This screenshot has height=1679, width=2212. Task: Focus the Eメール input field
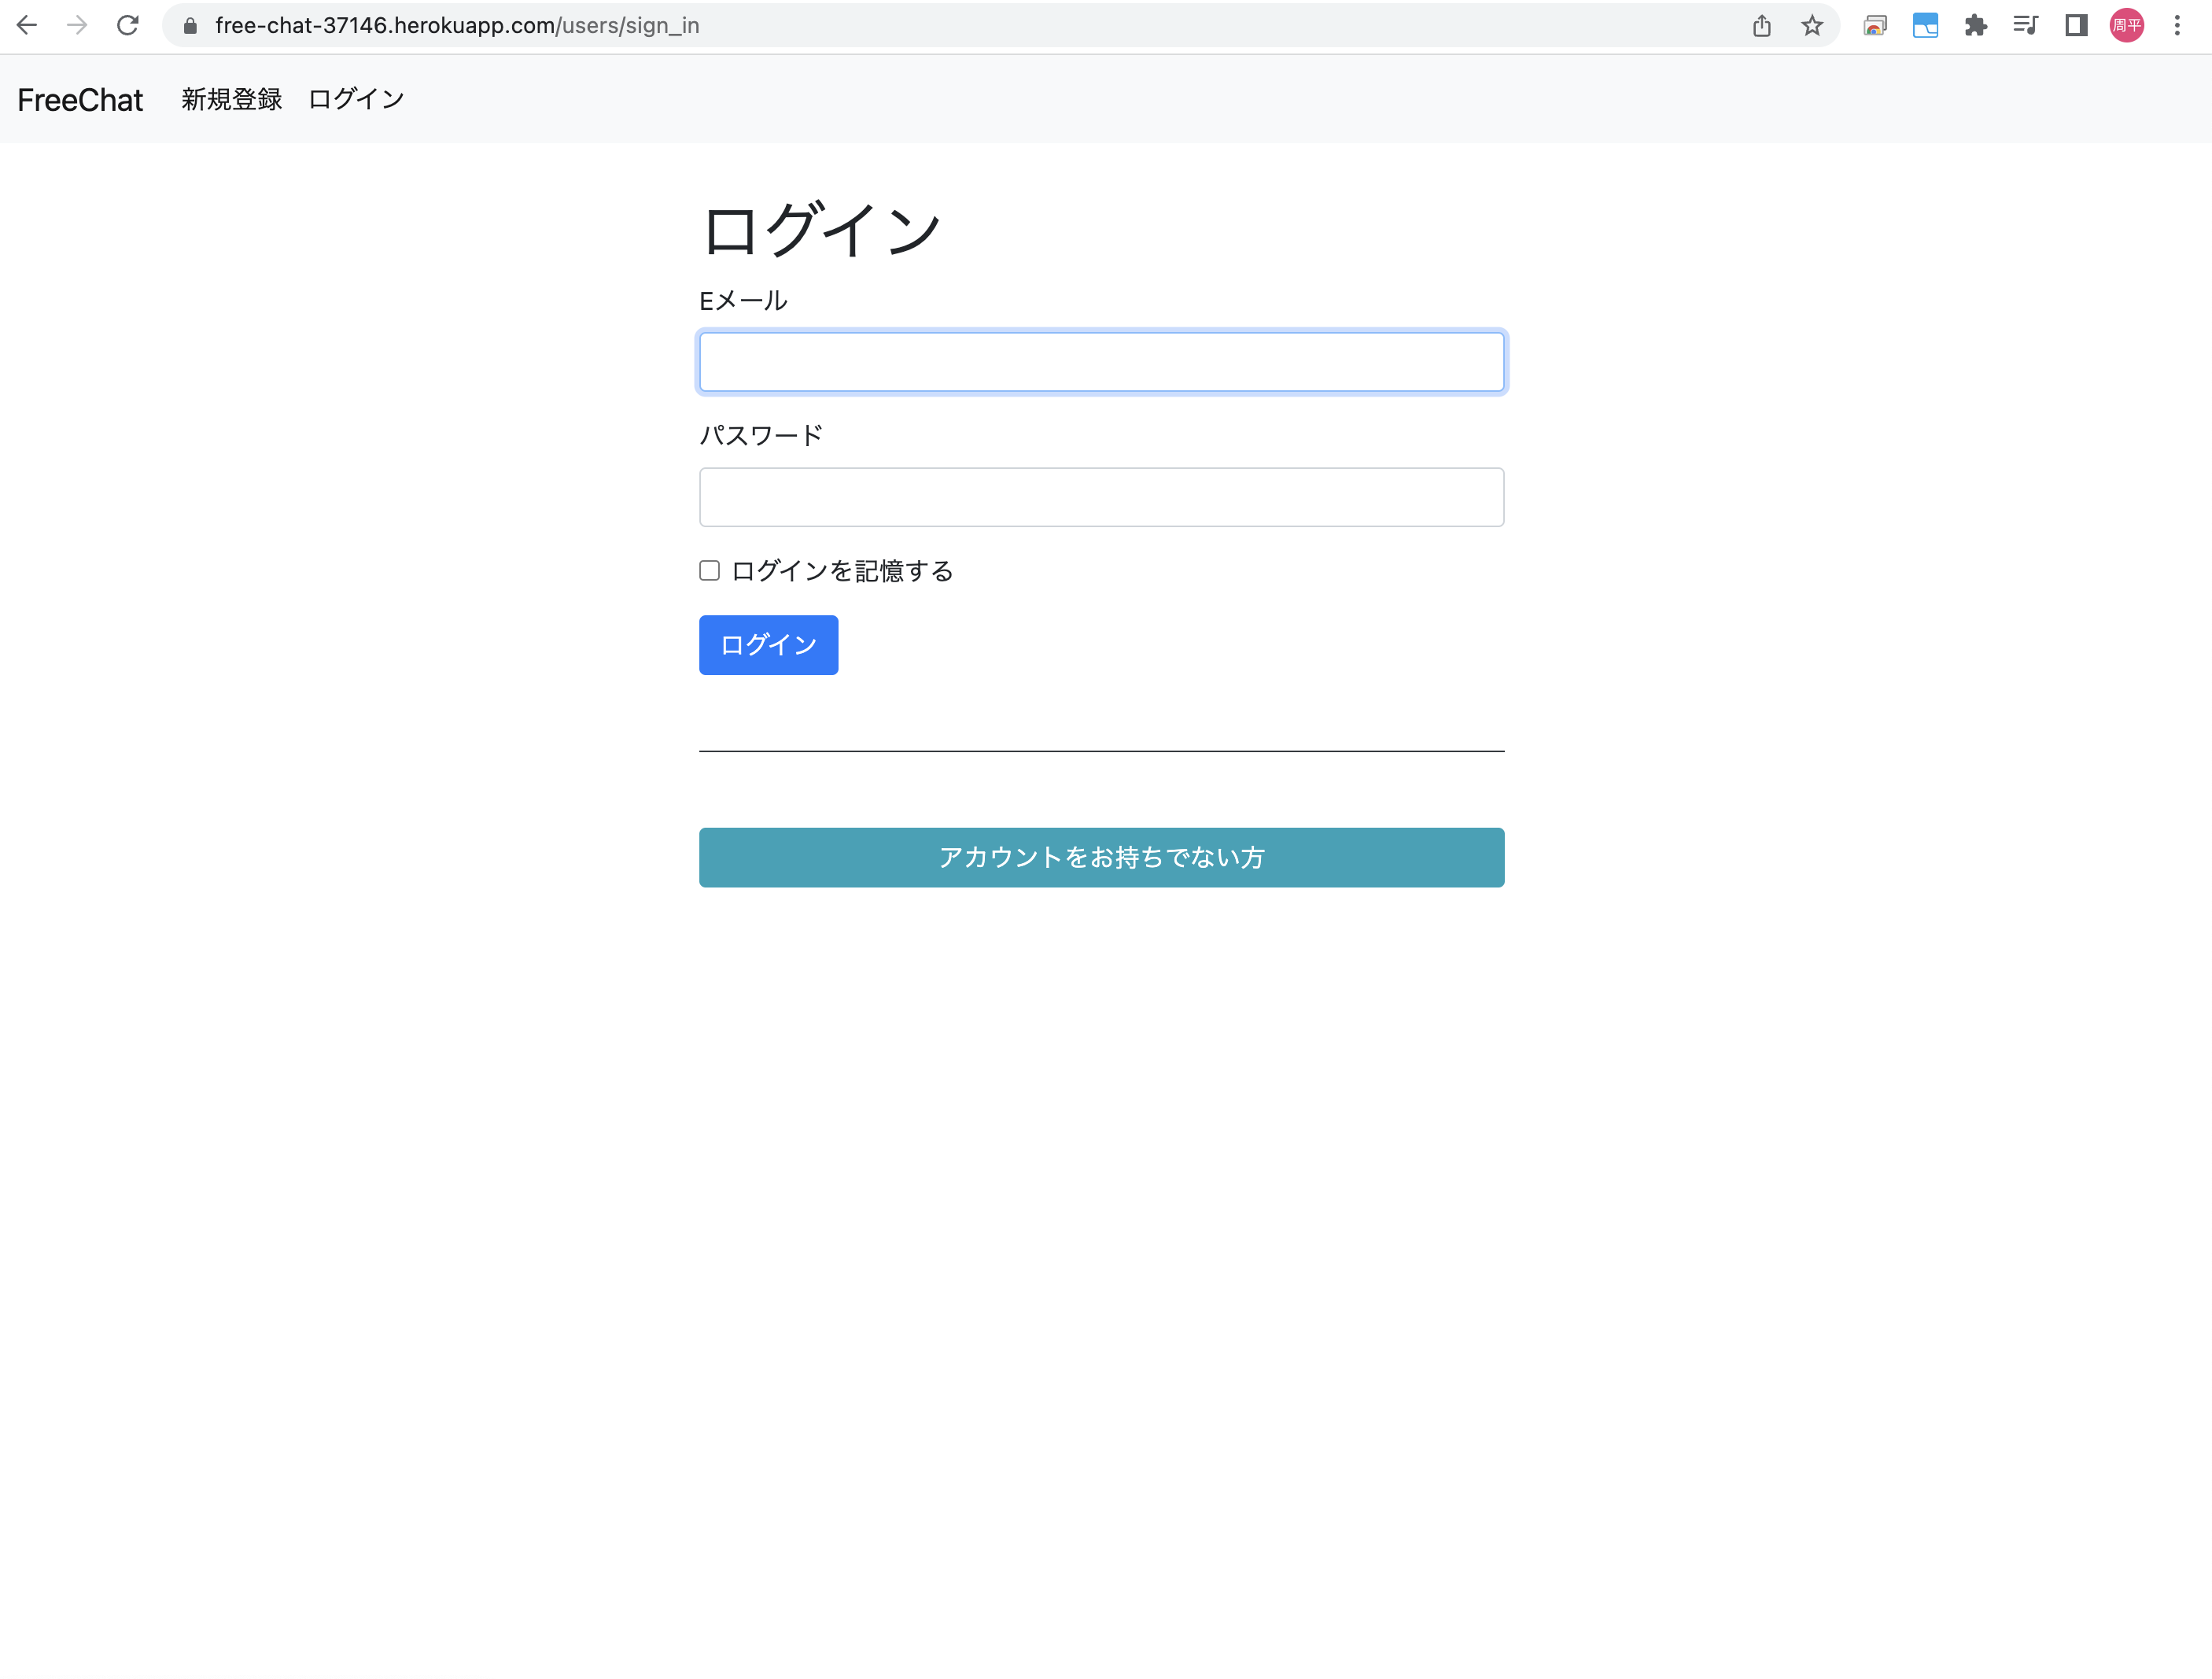[x=1101, y=361]
